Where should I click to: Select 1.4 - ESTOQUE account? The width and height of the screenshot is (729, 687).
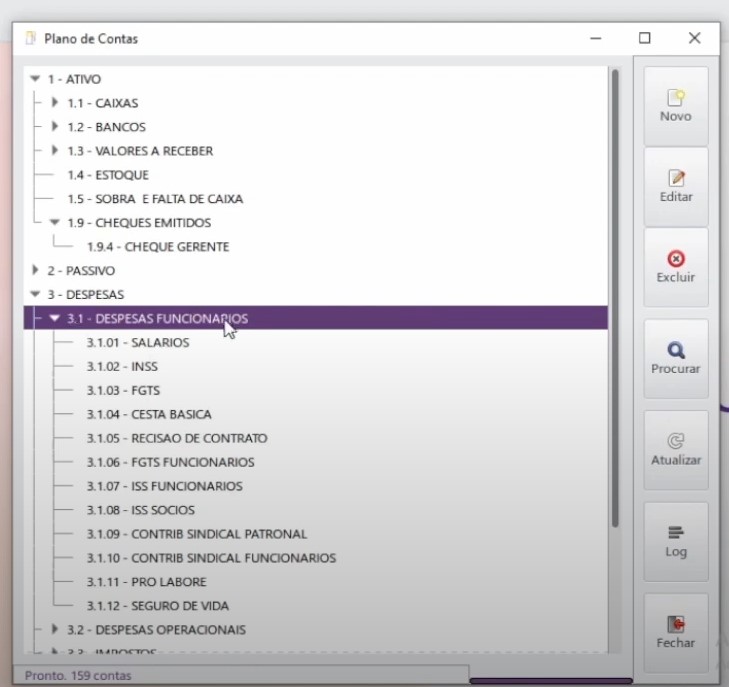tap(108, 175)
